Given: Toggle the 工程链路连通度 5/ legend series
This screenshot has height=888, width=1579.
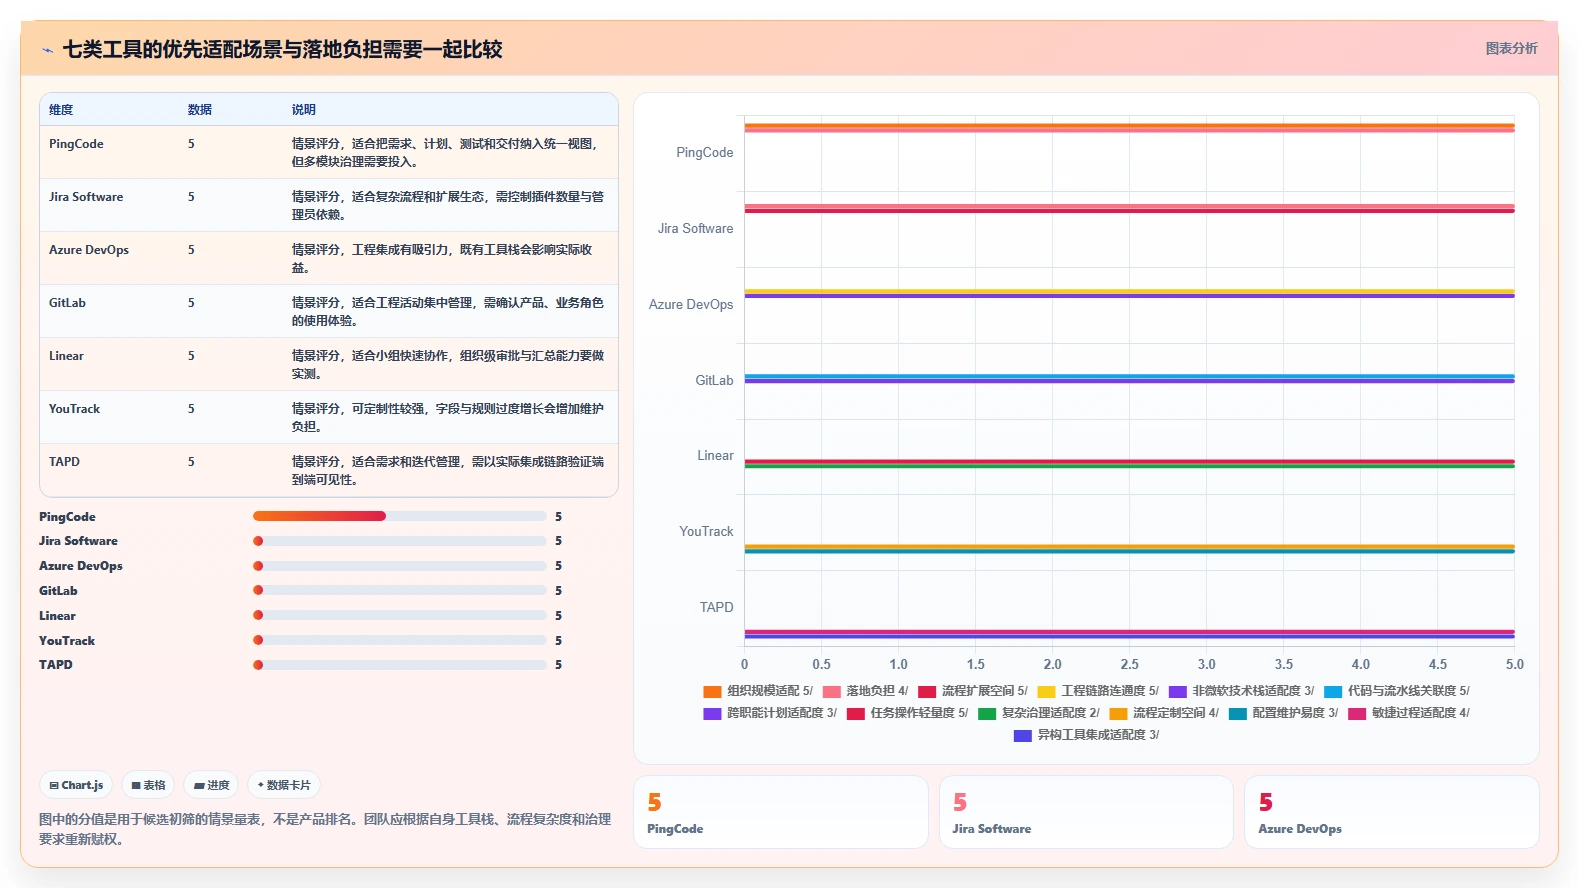Looking at the screenshot, I should click(x=1098, y=691).
